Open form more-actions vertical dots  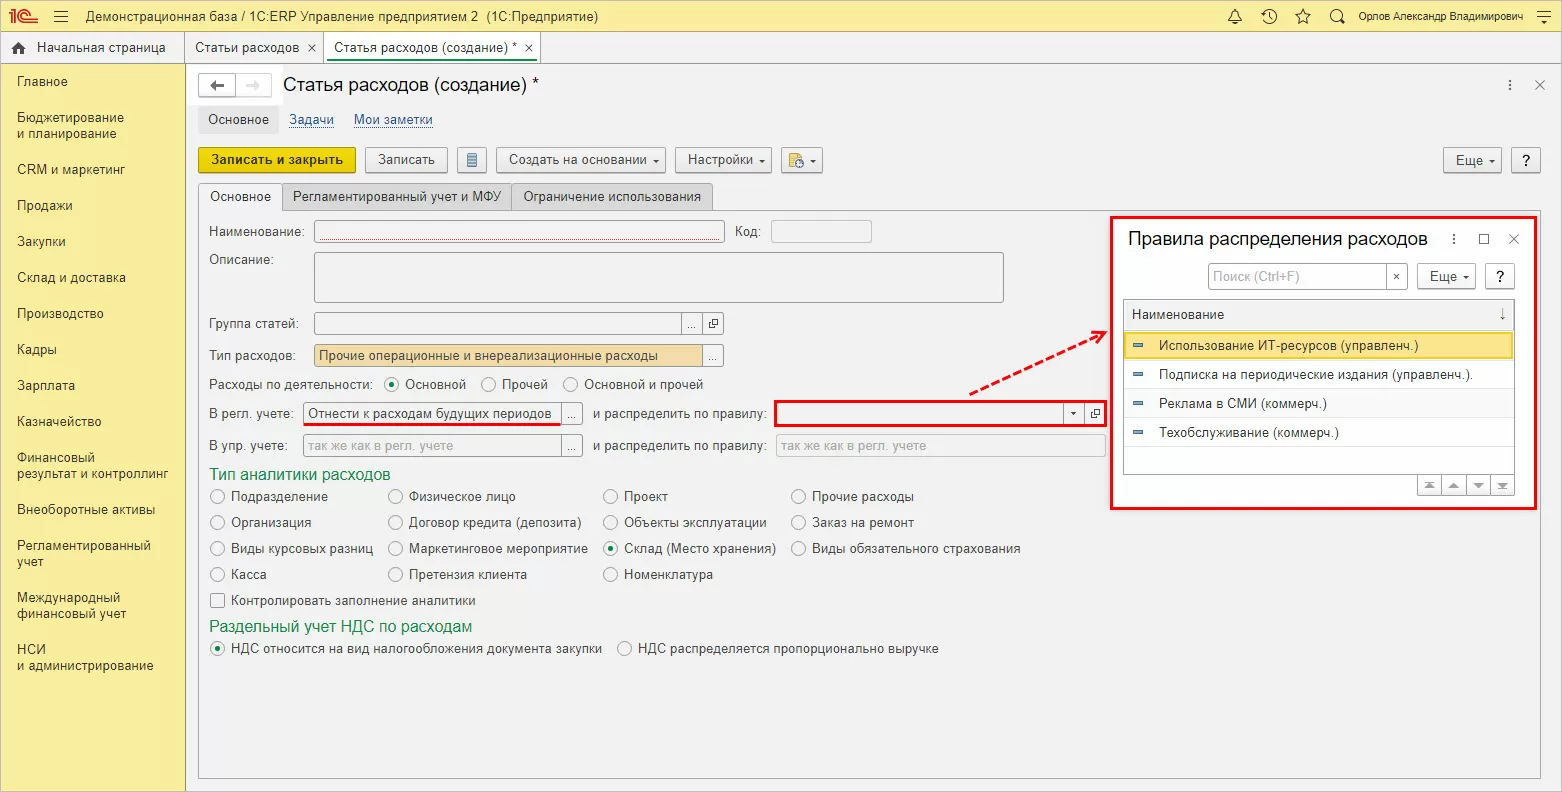(x=1510, y=86)
